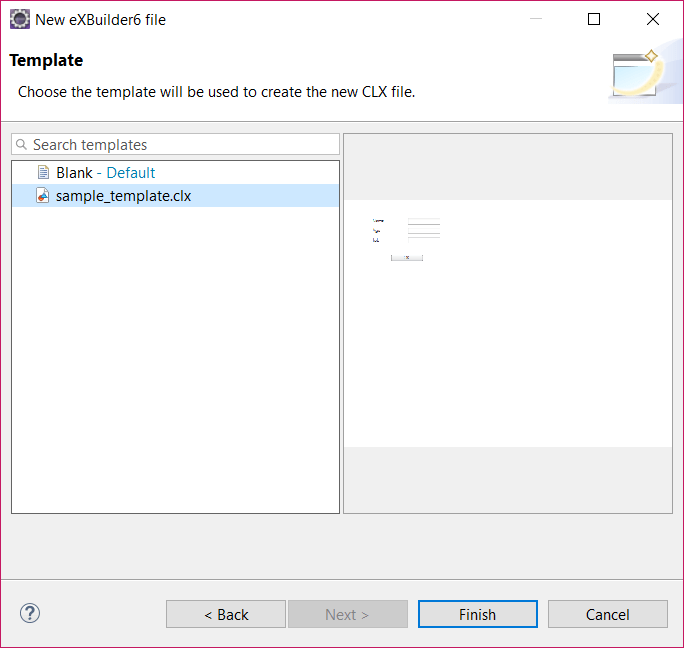Click the New eXBuilder6 file title text
Screen dimensions: 684x648
(x=100, y=19)
